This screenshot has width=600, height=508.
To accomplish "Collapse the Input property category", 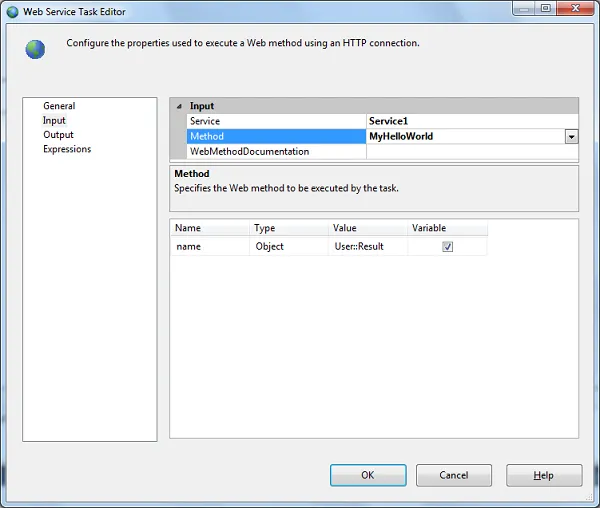I will point(179,106).
